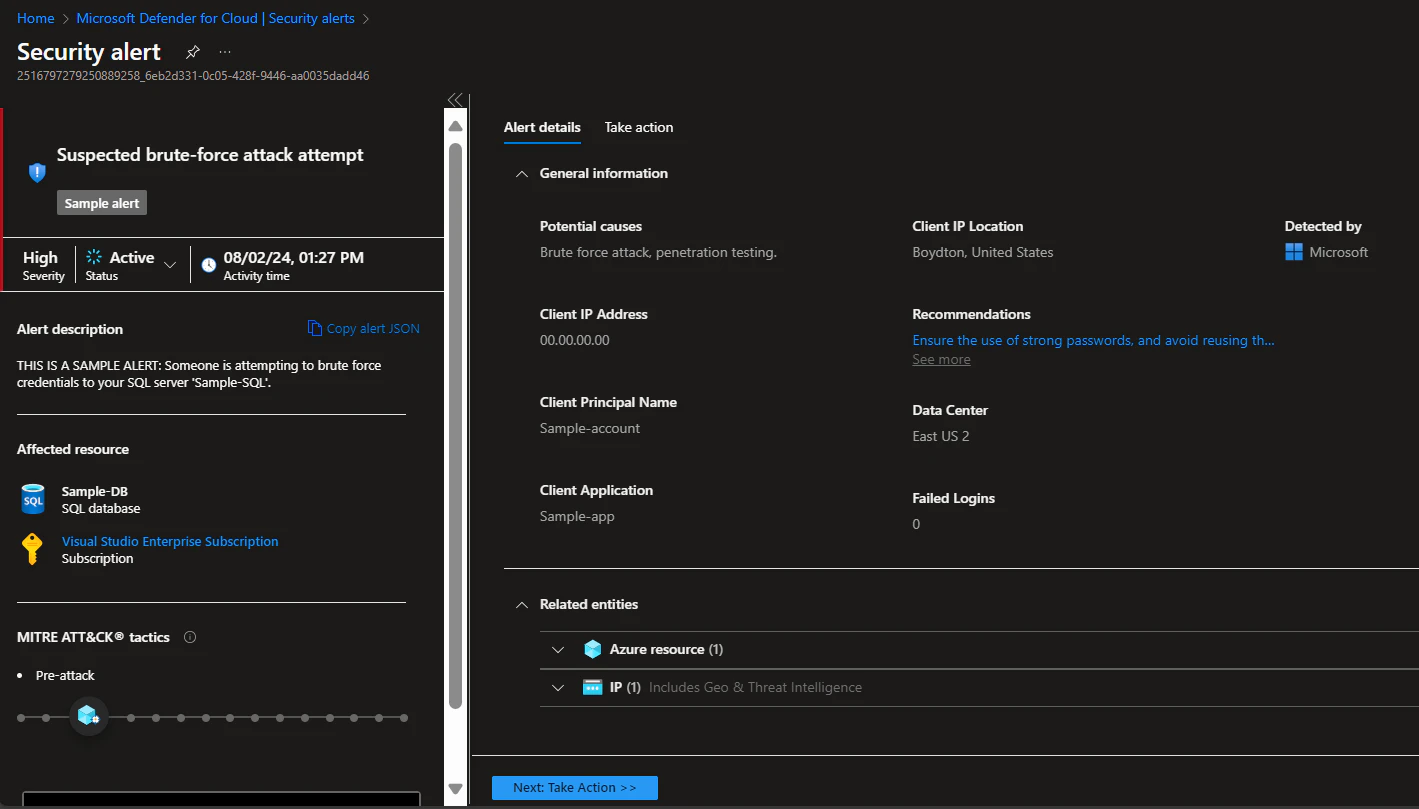This screenshot has height=809, width=1419.
Task: Collapse the General information section
Action: coord(521,173)
